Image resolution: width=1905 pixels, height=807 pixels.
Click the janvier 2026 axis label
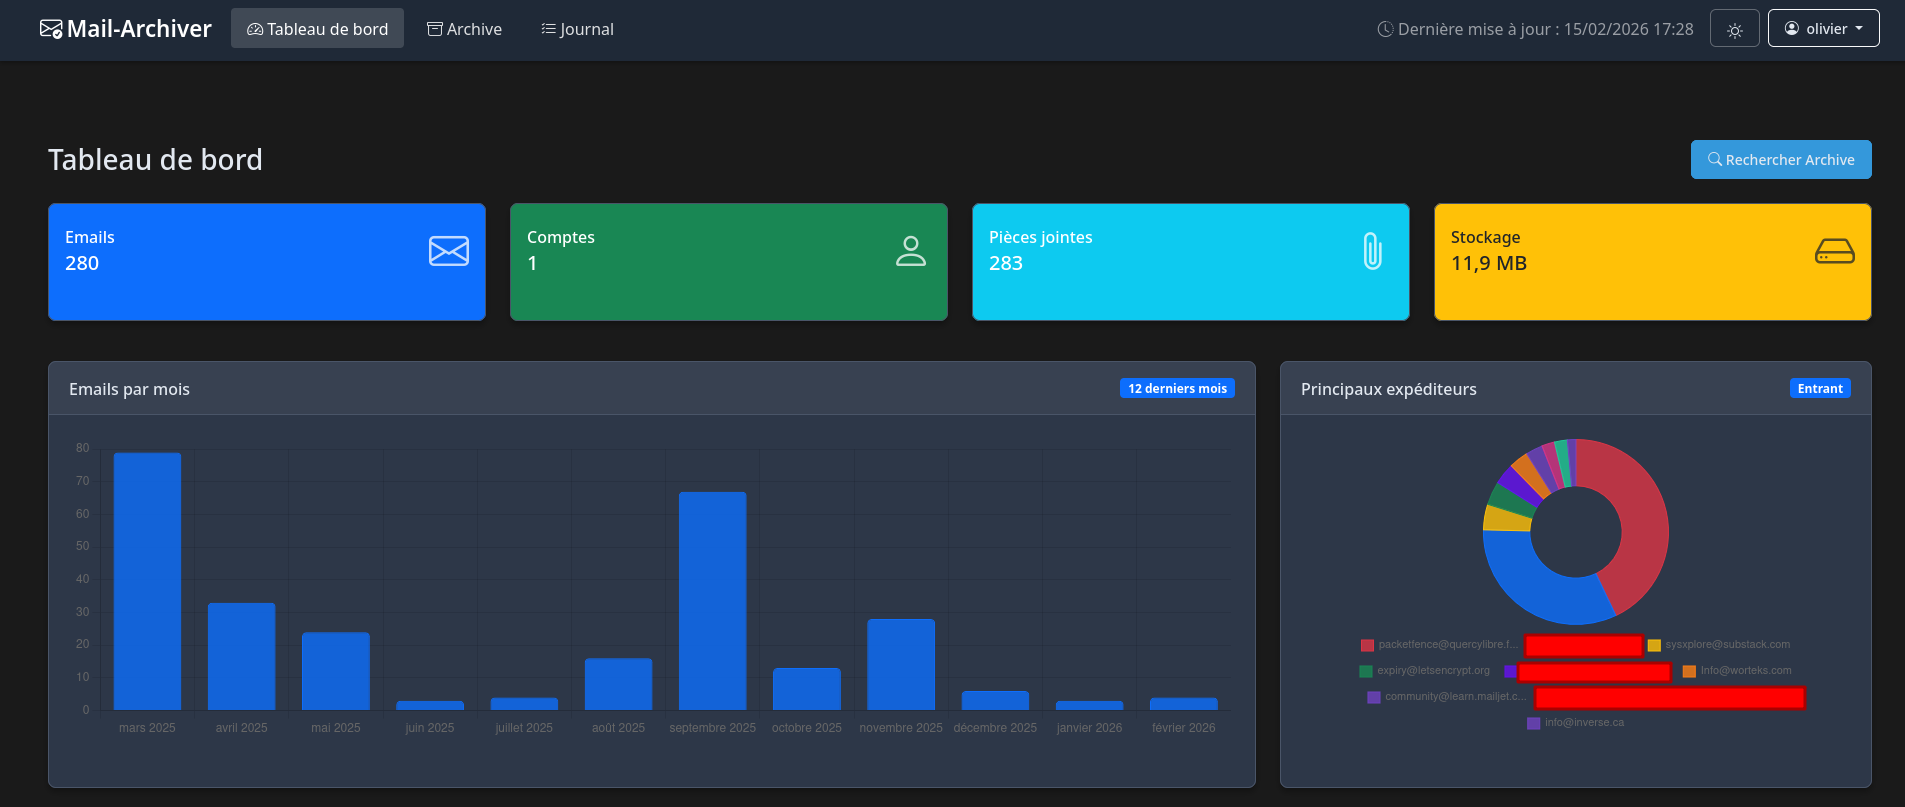[x=1089, y=728]
